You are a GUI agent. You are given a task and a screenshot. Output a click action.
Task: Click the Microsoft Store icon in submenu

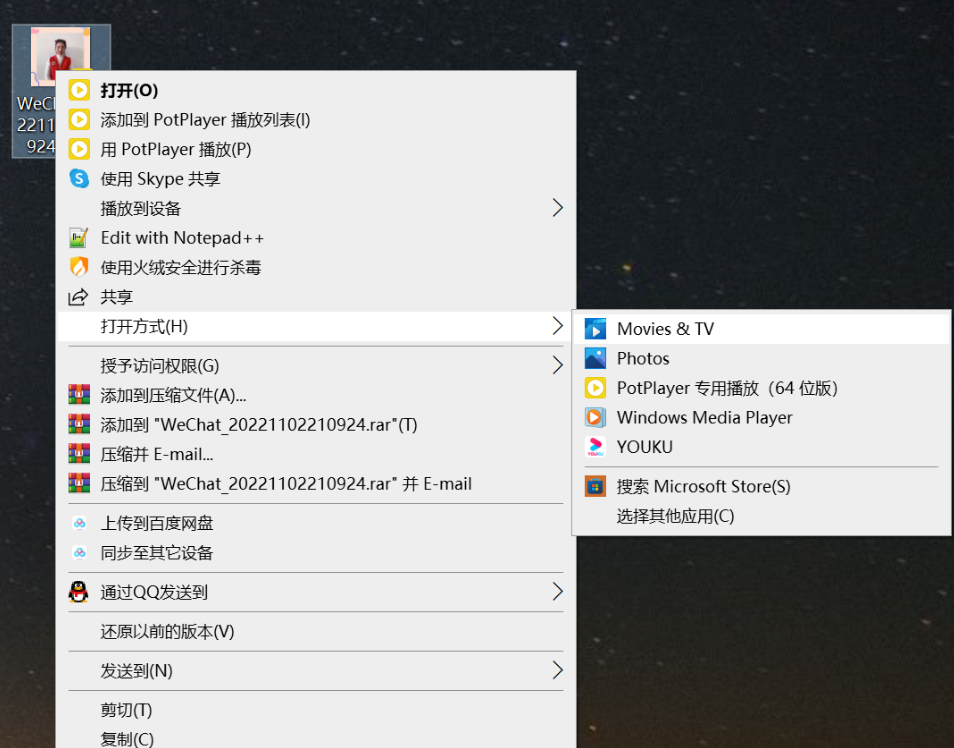(x=595, y=486)
